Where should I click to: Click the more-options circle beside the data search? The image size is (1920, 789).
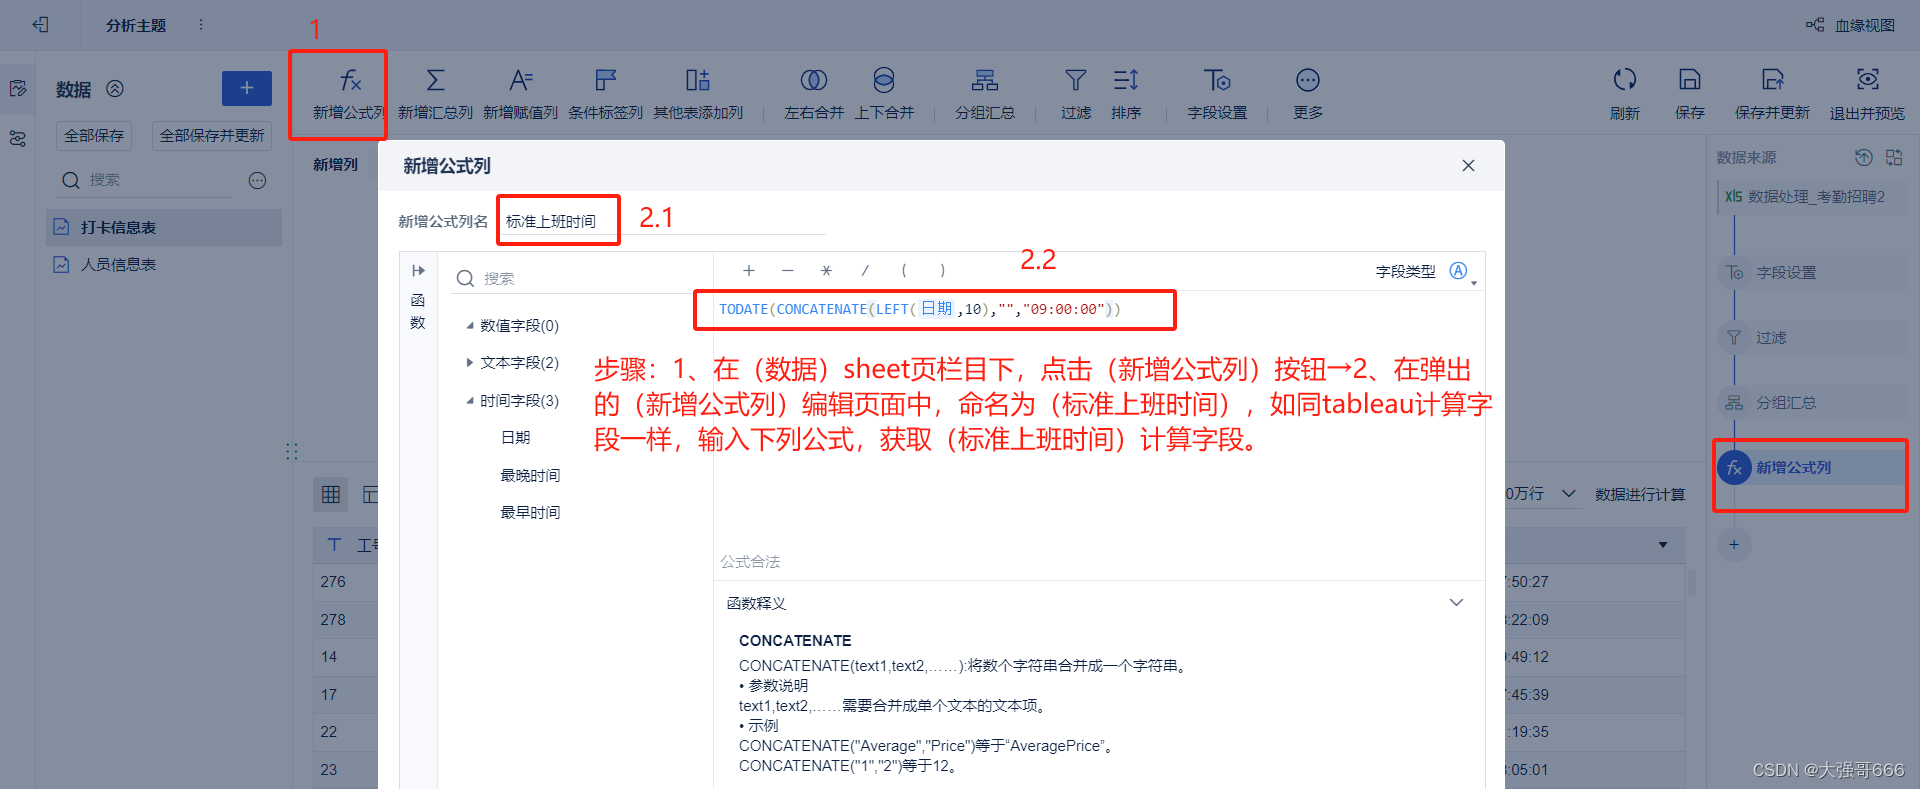pos(257,180)
